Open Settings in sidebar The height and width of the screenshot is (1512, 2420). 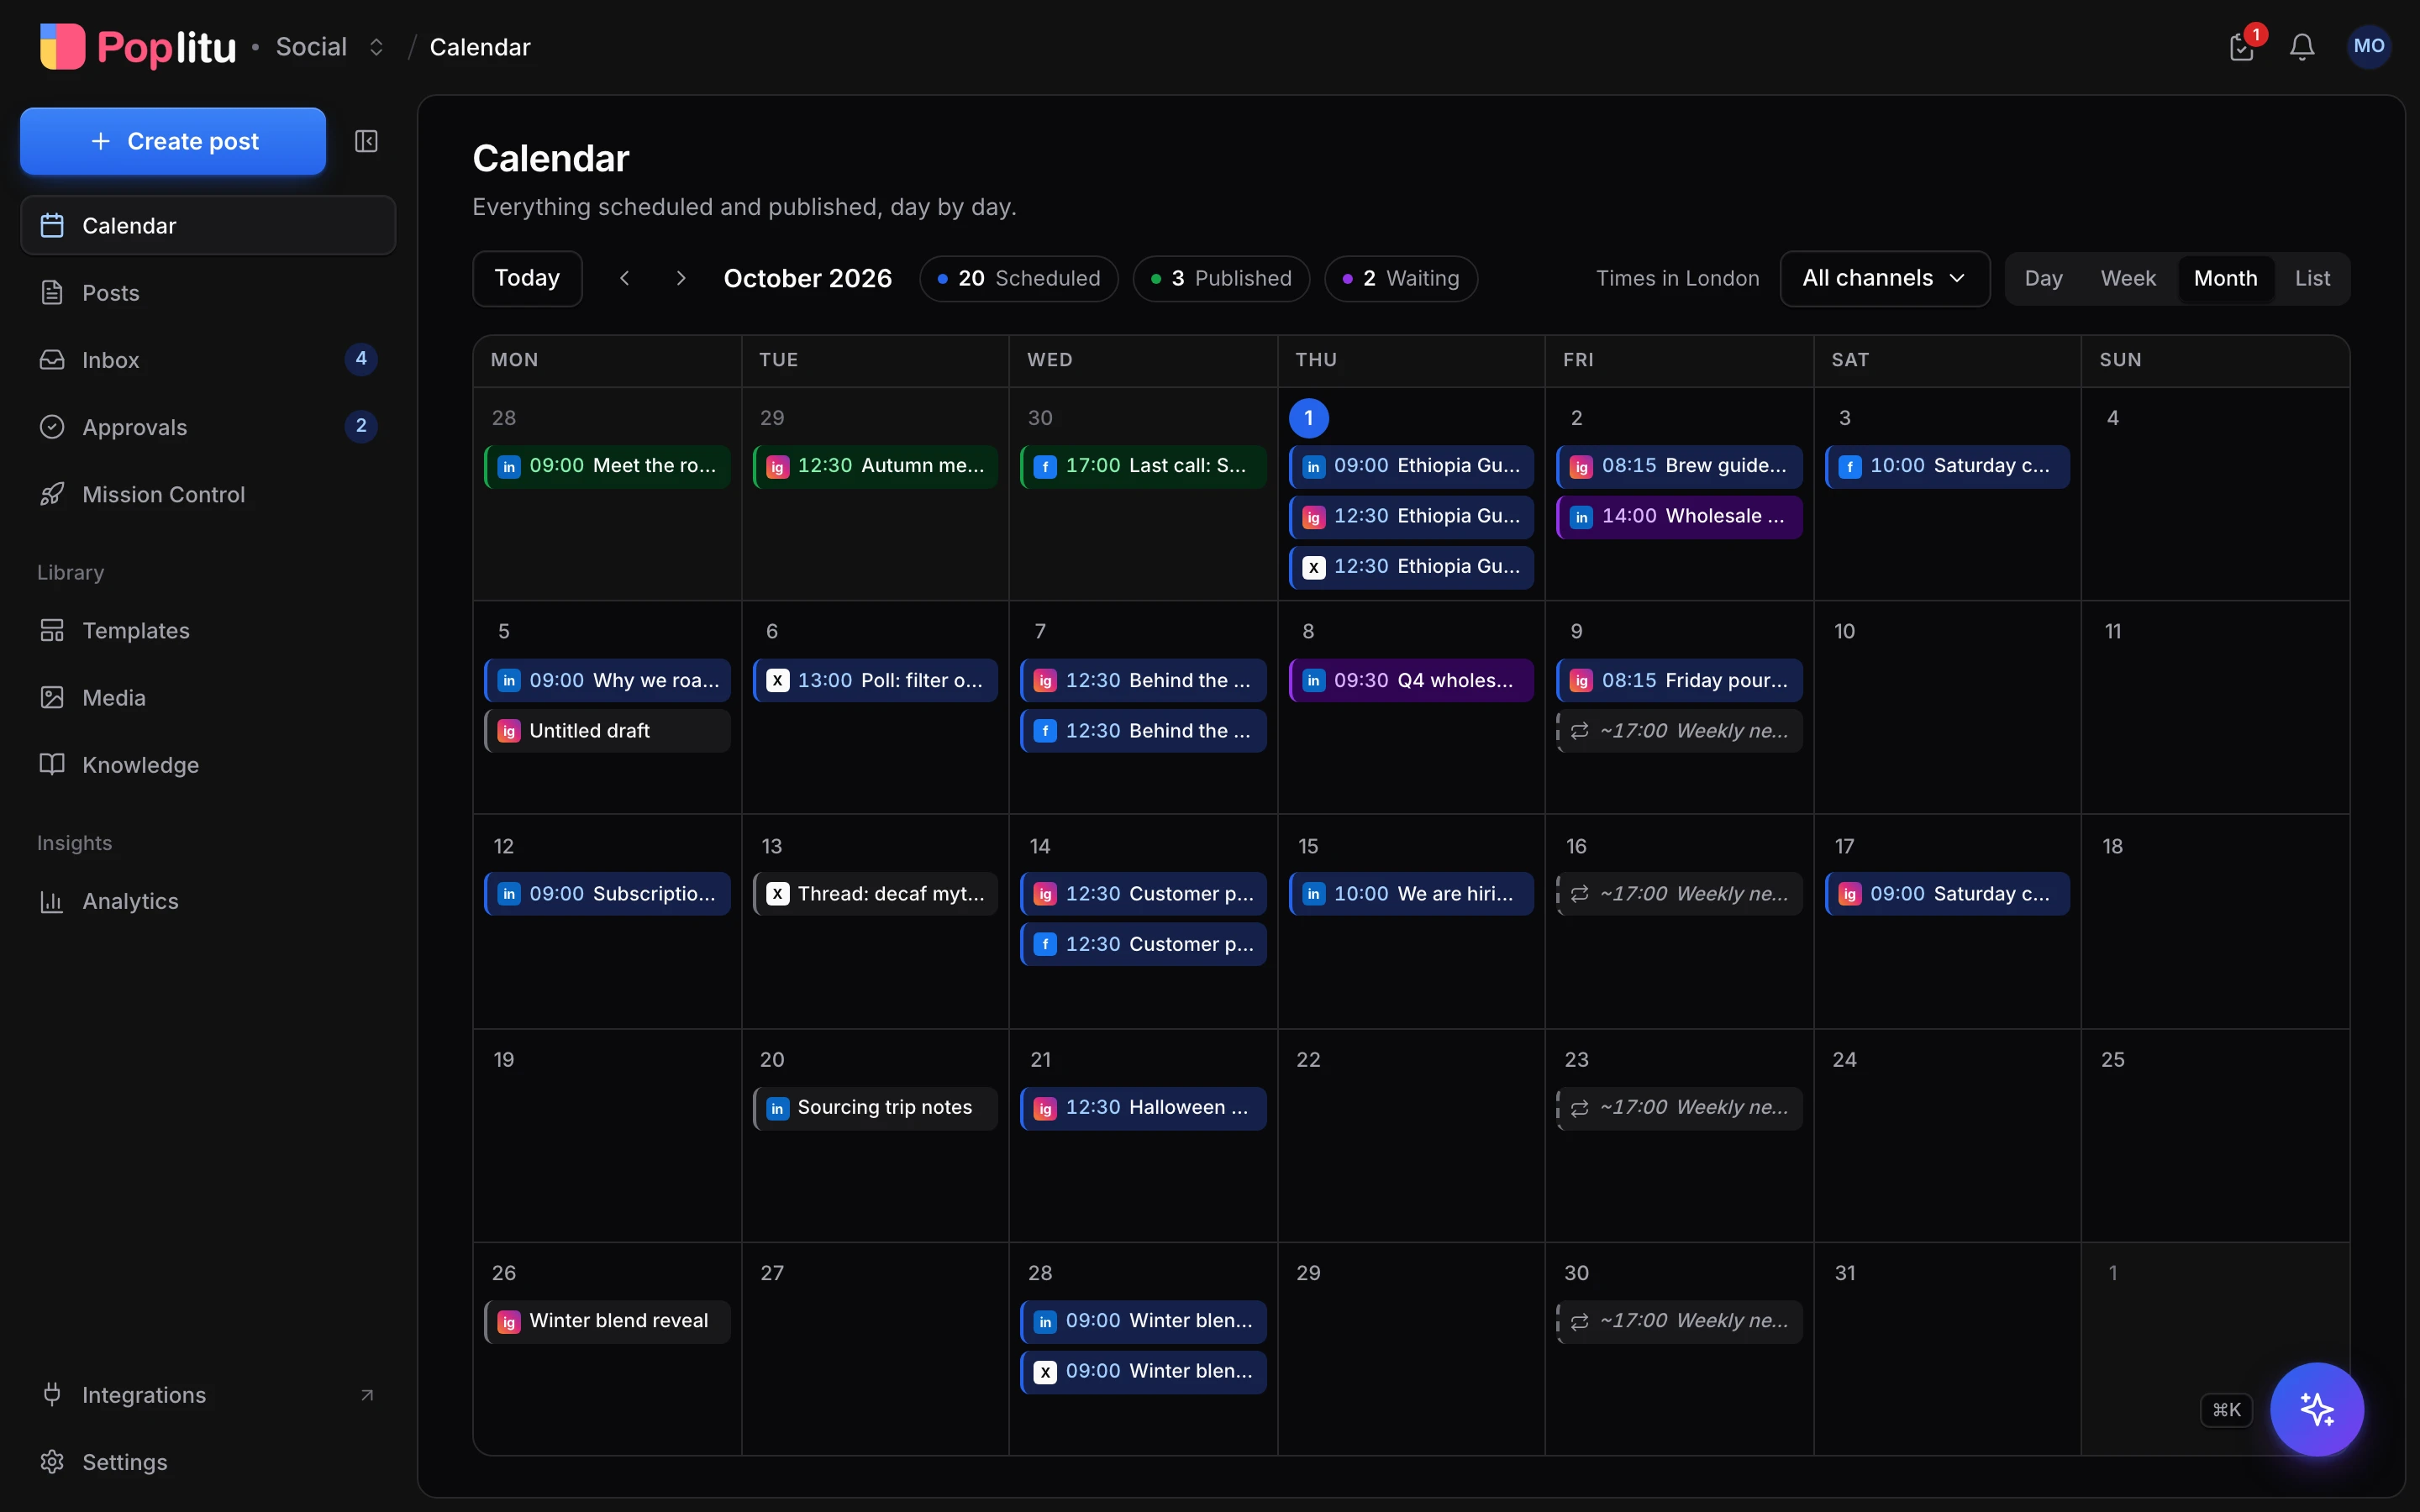coord(208,1461)
